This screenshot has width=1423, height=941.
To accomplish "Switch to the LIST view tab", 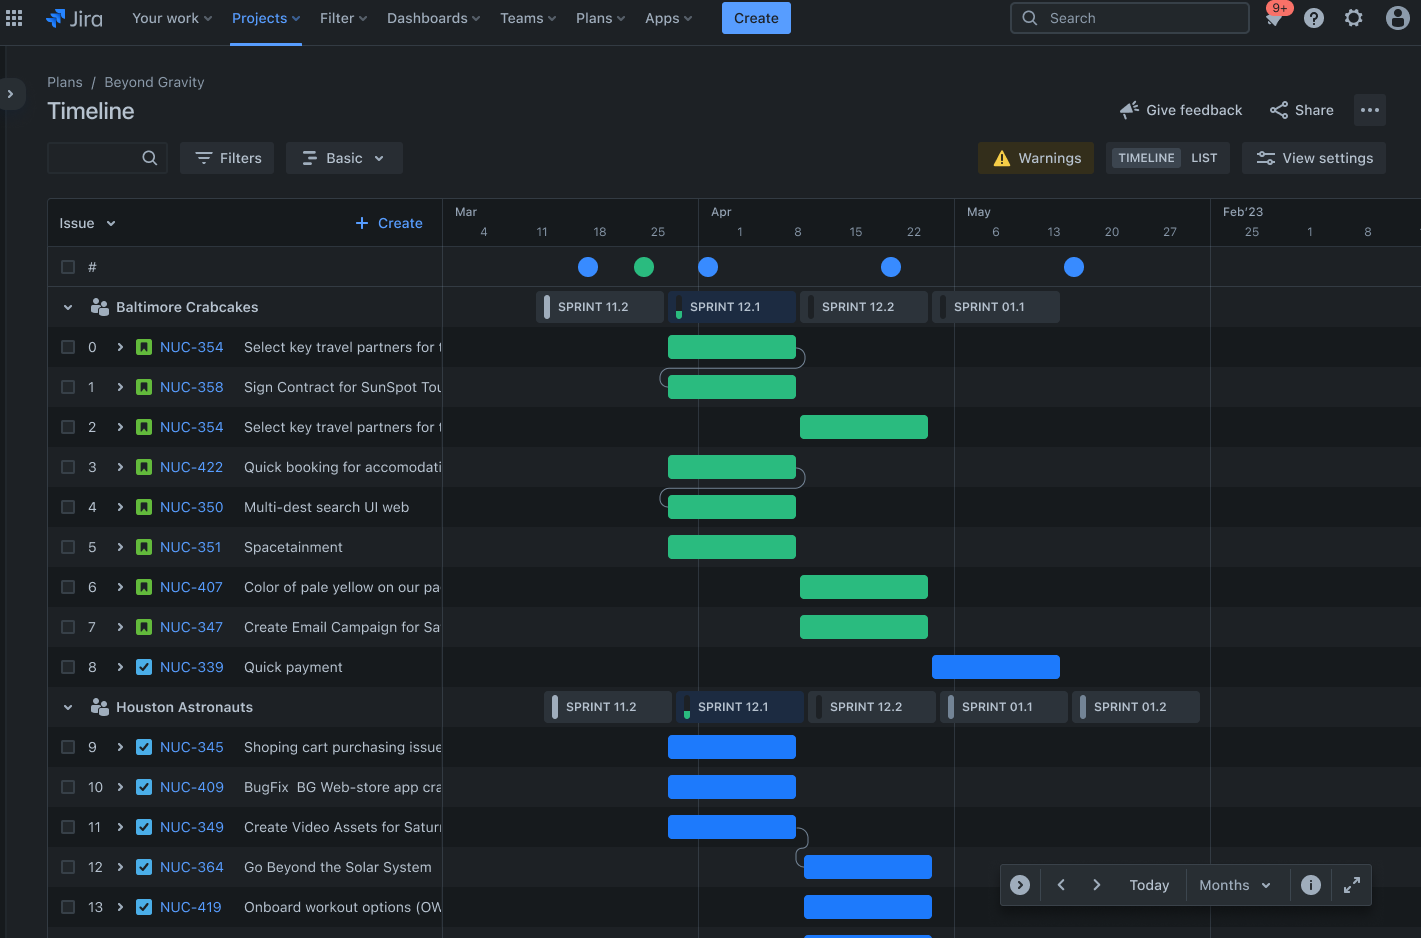I will tap(1204, 157).
